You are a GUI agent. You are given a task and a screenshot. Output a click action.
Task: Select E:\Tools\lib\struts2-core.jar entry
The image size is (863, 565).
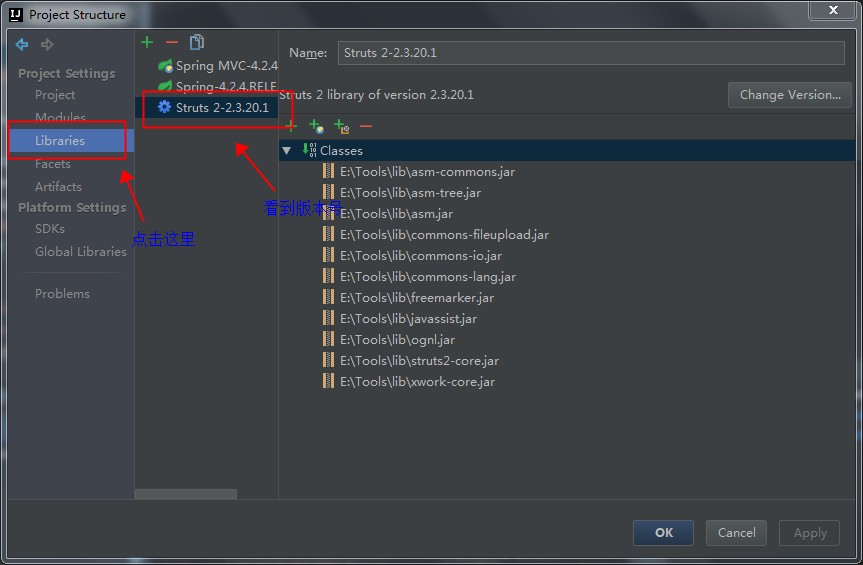pos(419,360)
